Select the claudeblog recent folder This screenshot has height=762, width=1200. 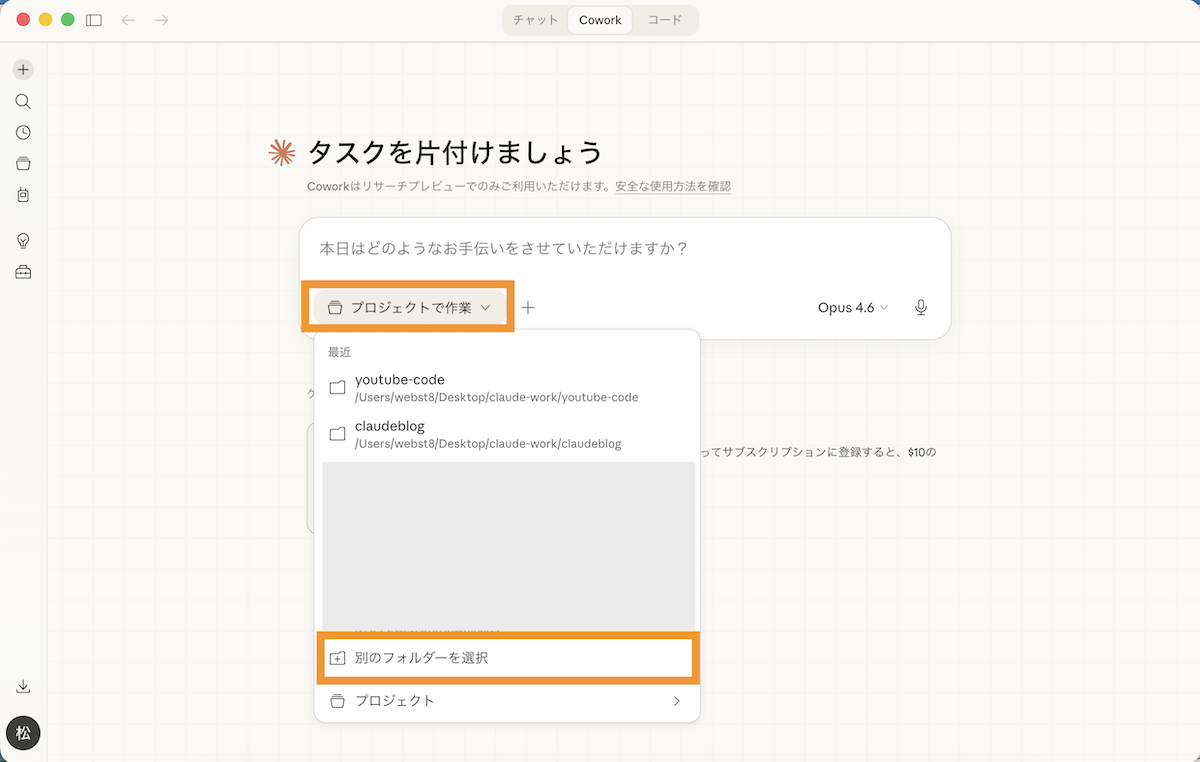click(x=489, y=434)
